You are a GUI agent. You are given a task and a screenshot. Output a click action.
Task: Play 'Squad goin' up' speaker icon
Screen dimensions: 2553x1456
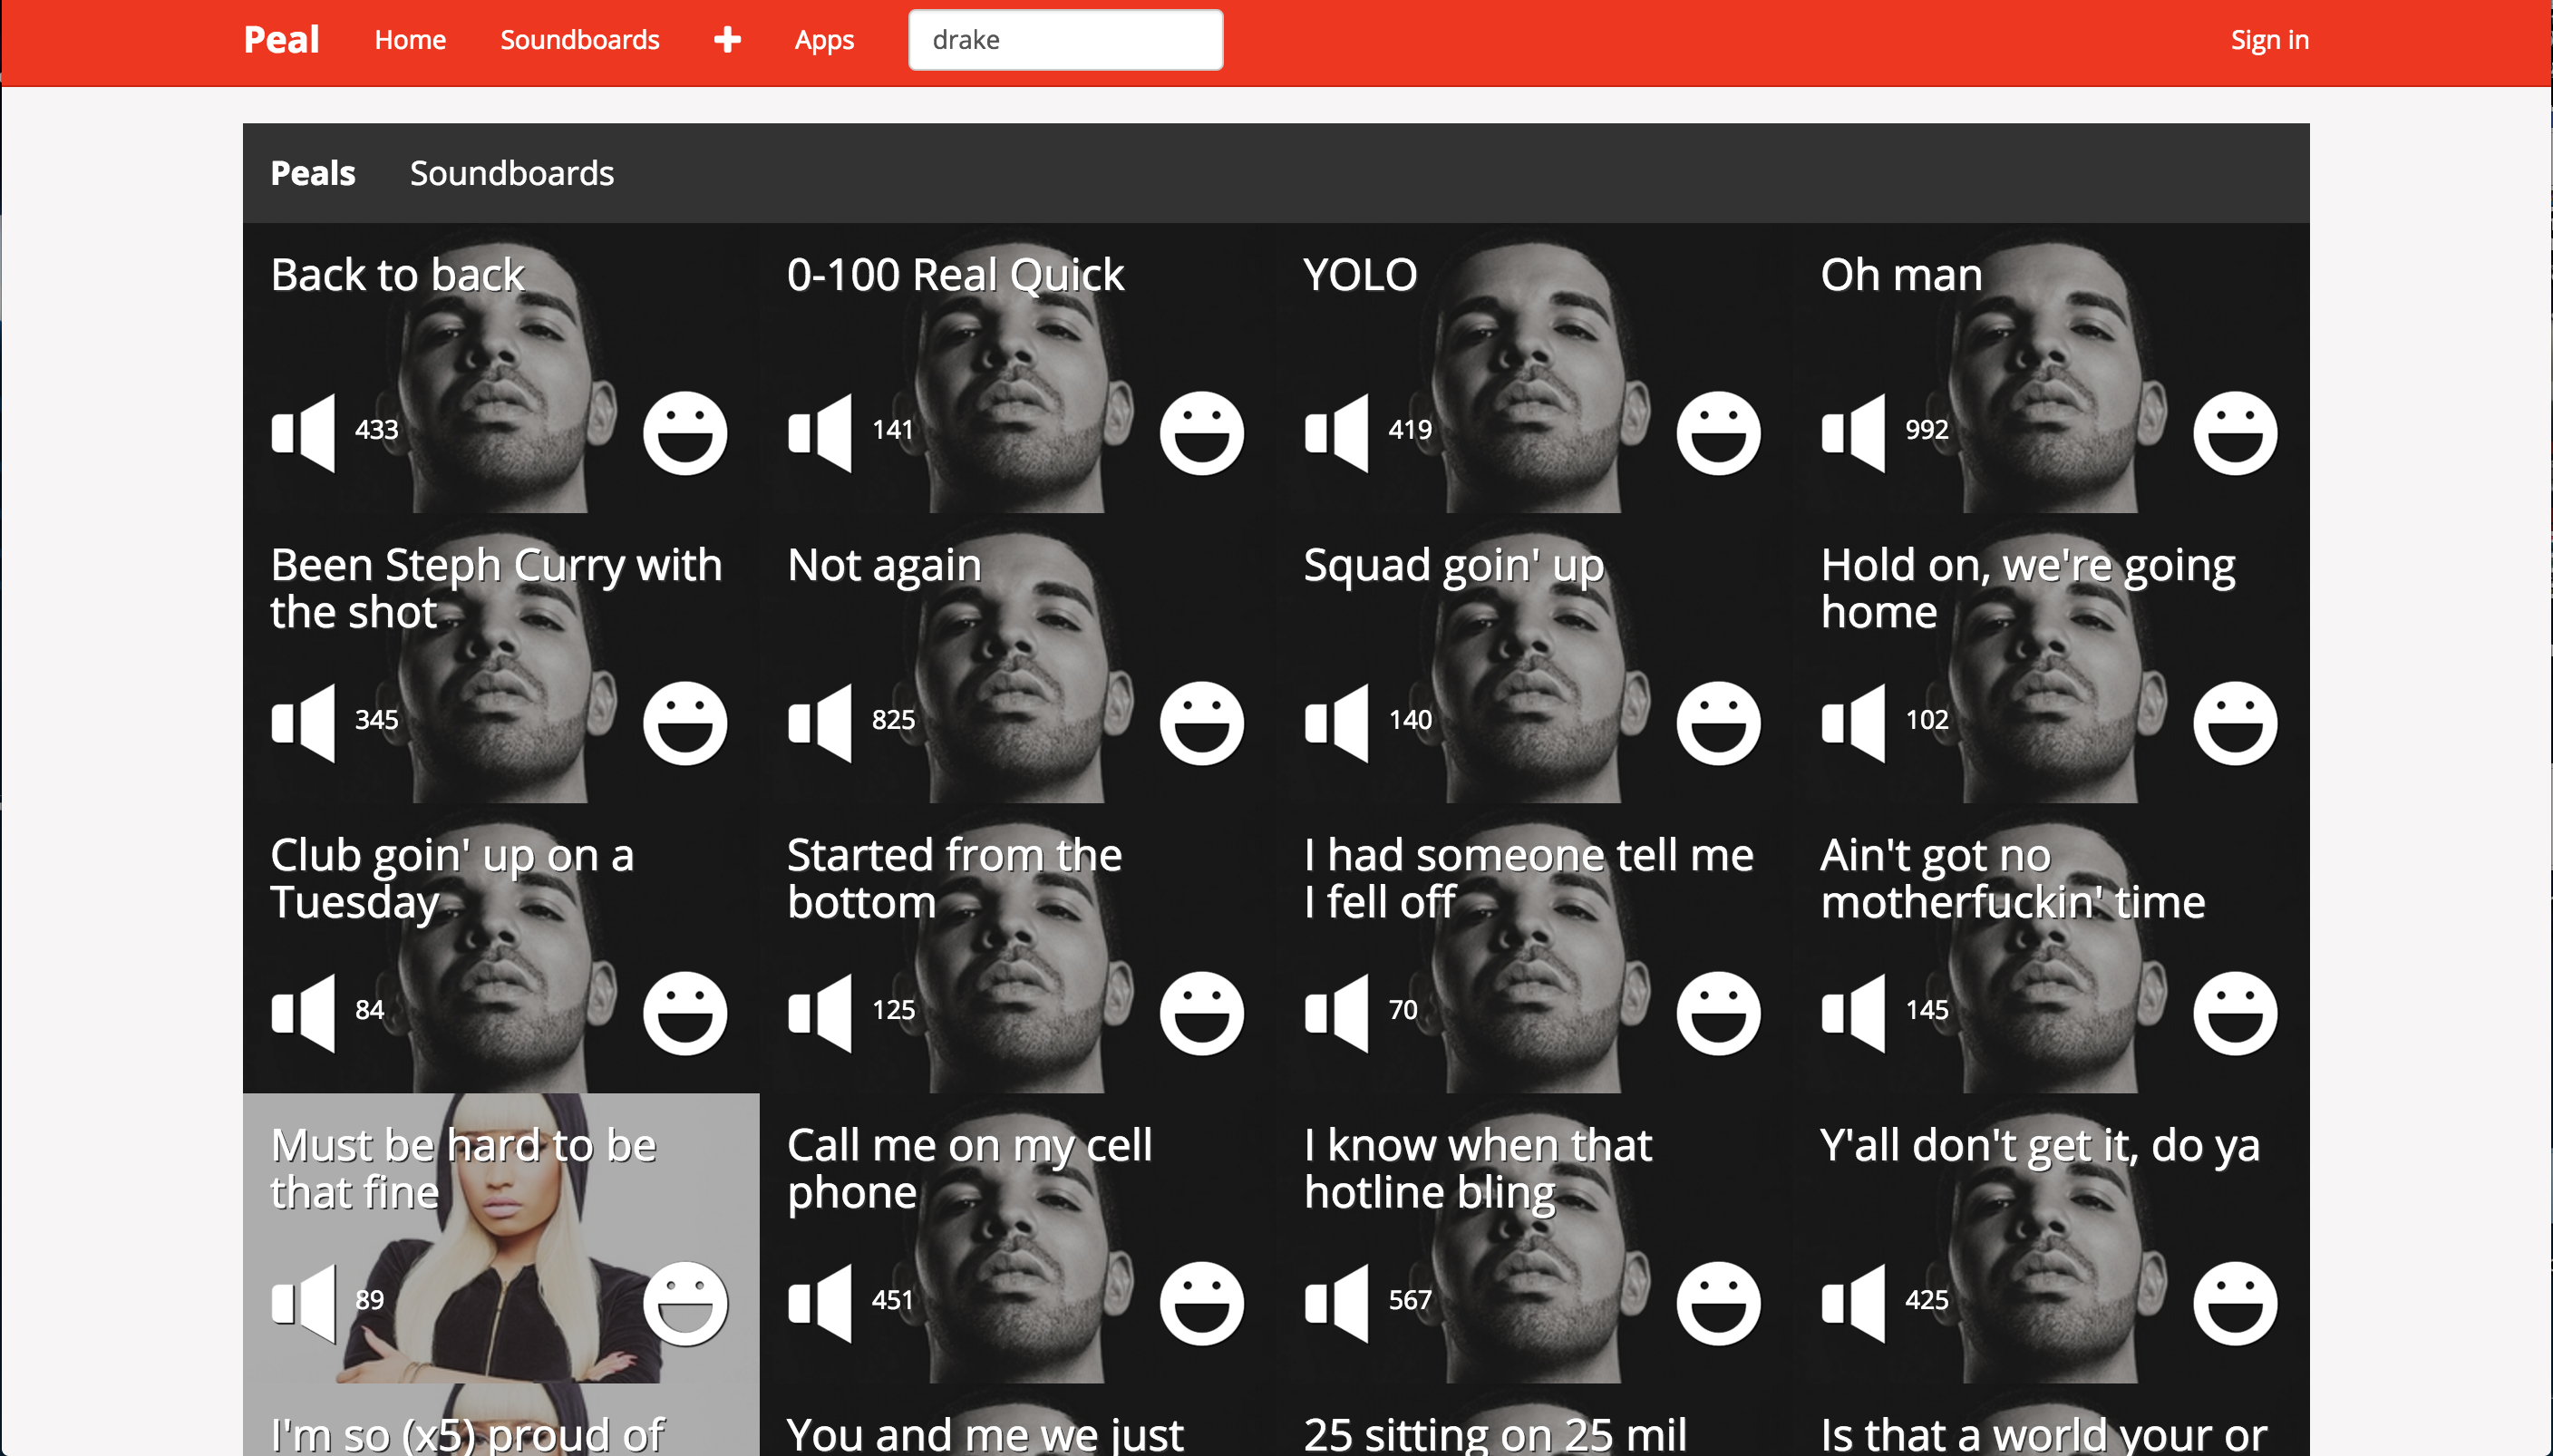click(x=1336, y=722)
